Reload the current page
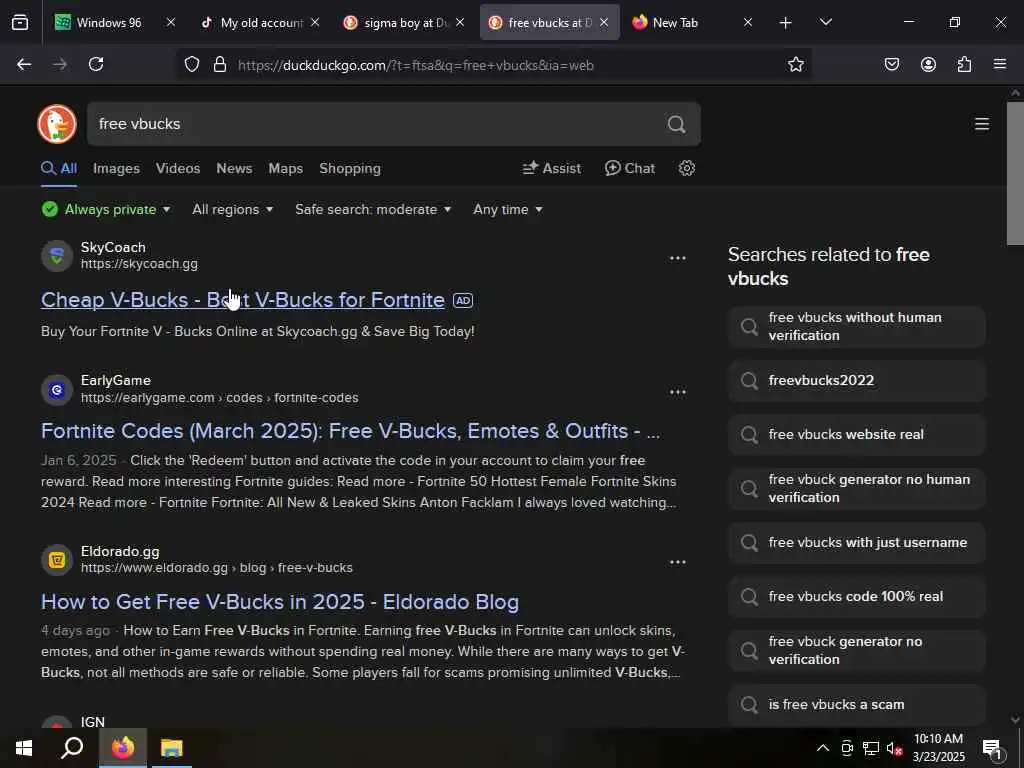This screenshot has height=768, width=1024. 96,64
